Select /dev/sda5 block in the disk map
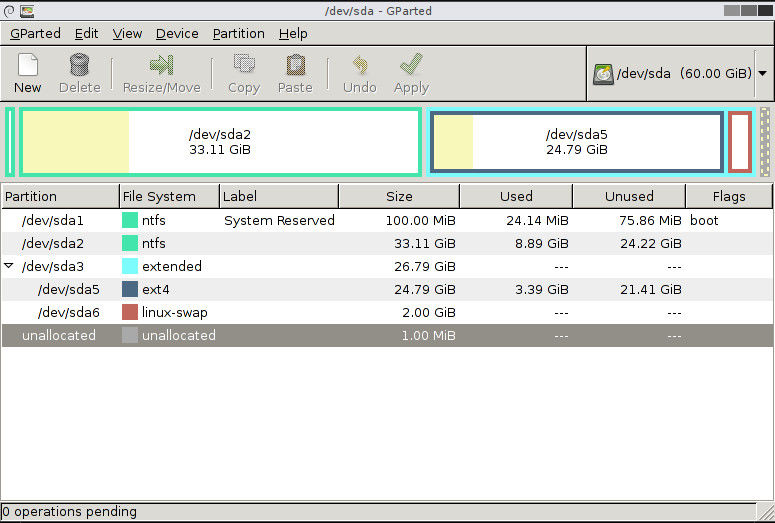This screenshot has width=775, height=523. (x=577, y=142)
